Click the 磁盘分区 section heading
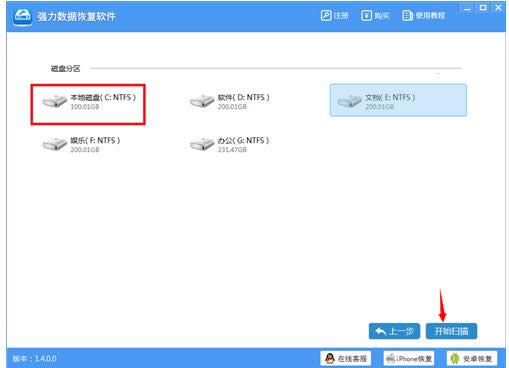The width and height of the screenshot is (509, 368). point(65,69)
